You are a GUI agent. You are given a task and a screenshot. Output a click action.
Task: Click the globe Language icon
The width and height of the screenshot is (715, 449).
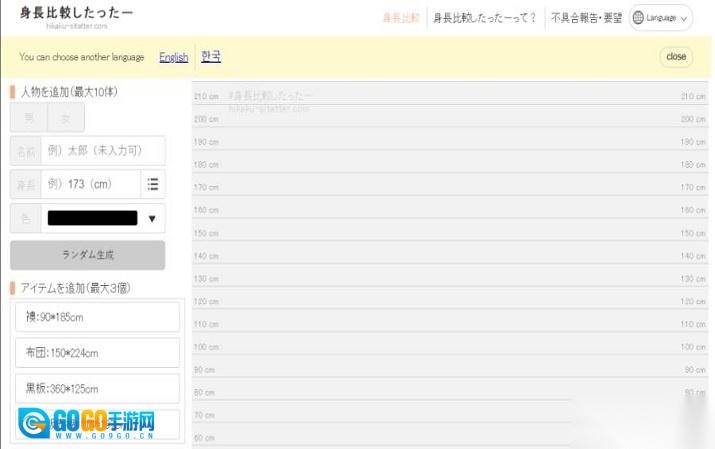tap(638, 18)
